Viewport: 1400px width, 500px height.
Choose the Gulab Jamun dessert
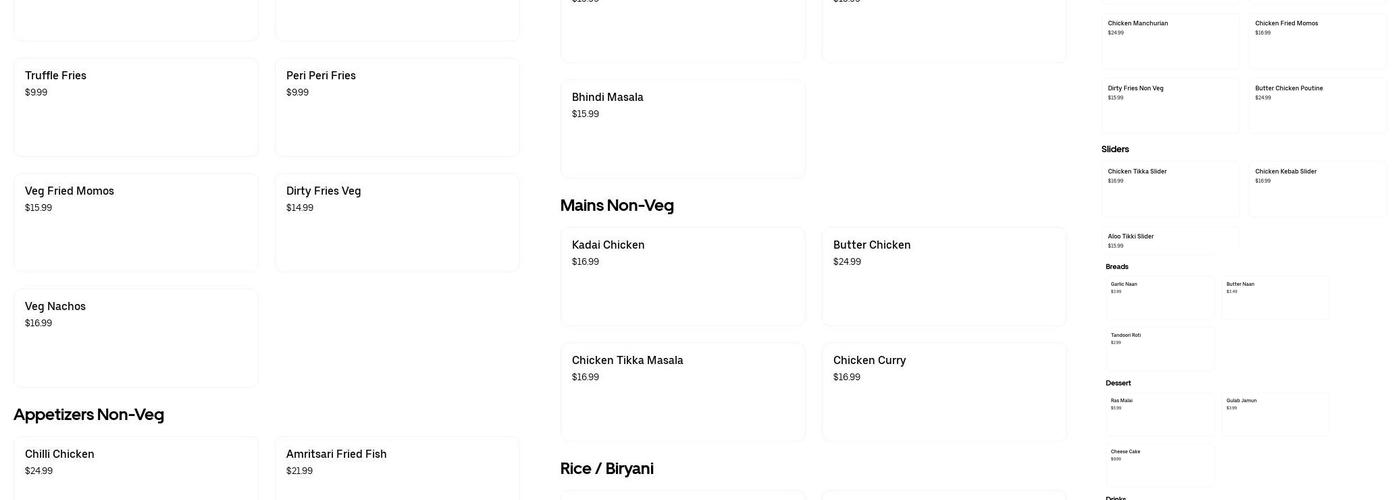[1276, 414]
